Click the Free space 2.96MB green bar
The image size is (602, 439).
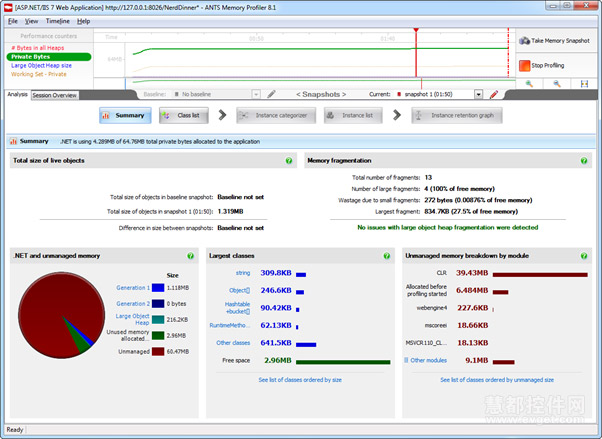(x=343, y=362)
